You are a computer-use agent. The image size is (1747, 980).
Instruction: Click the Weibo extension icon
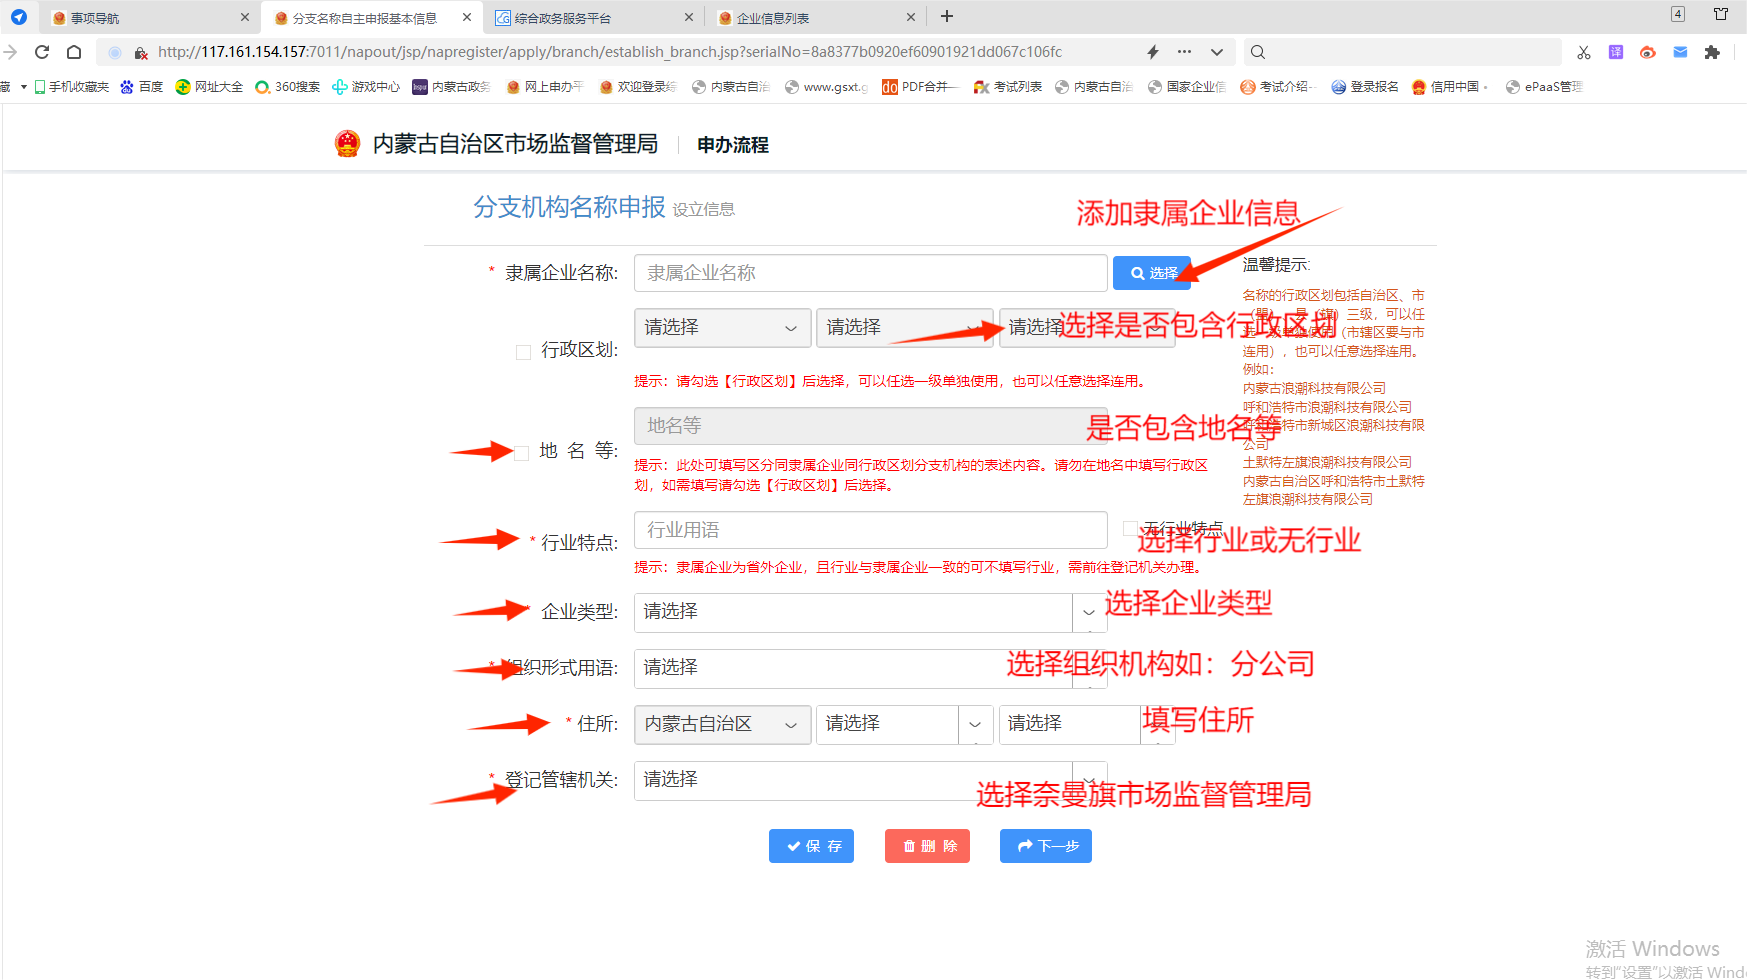point(1648,52)
